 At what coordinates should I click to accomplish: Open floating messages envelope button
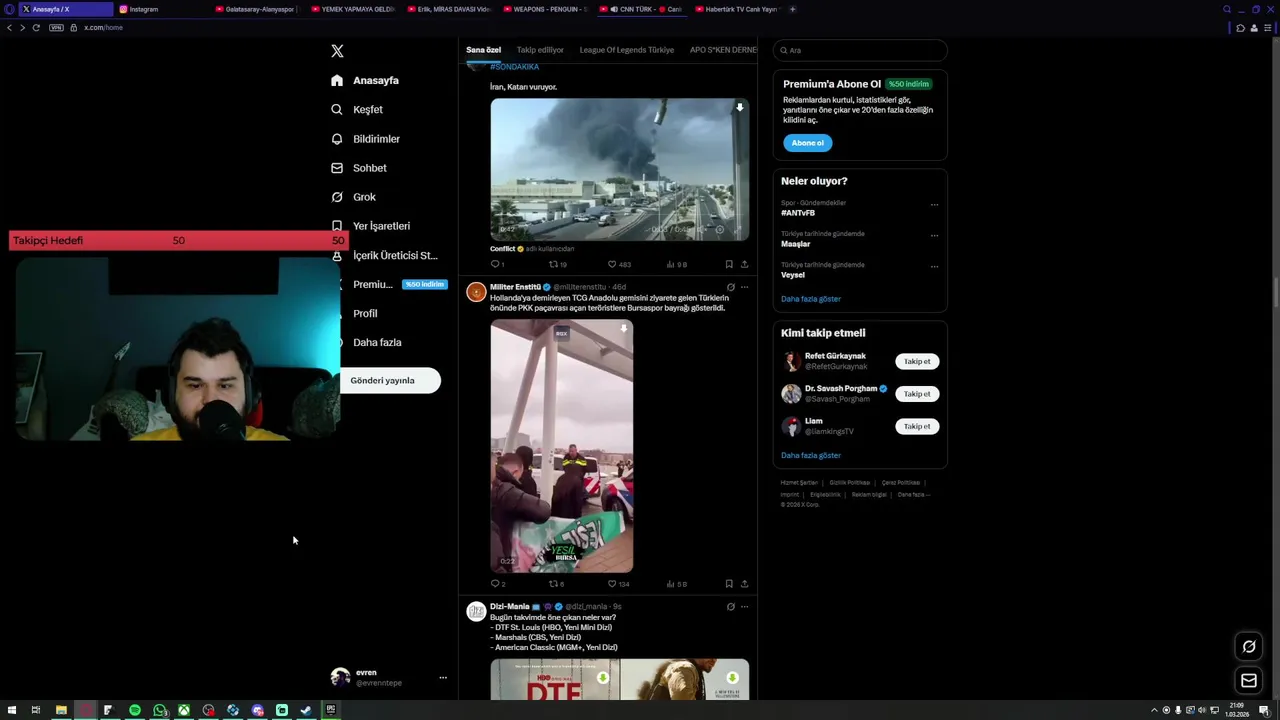tap(1249, 681)
